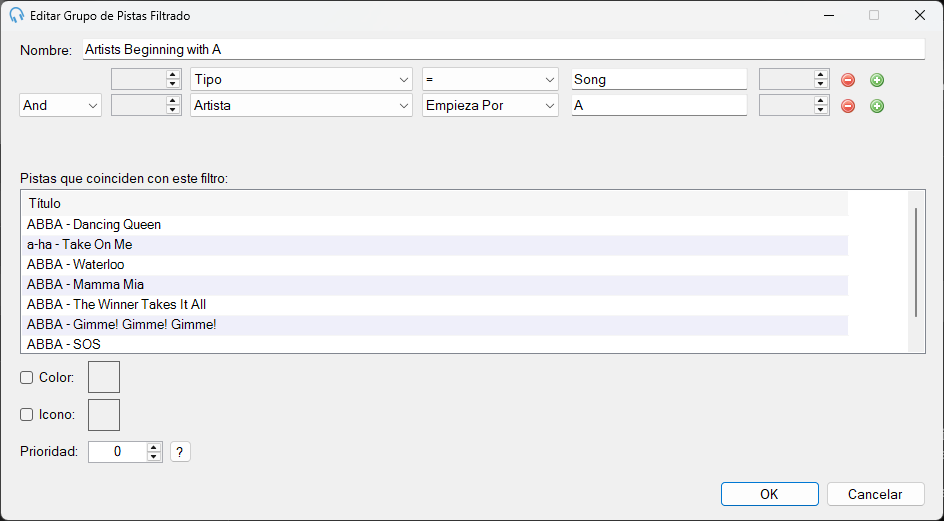Enable the Color checkbox
This screenshot has width=944, height=521.
pyautogui.click(x=26, y=378)
